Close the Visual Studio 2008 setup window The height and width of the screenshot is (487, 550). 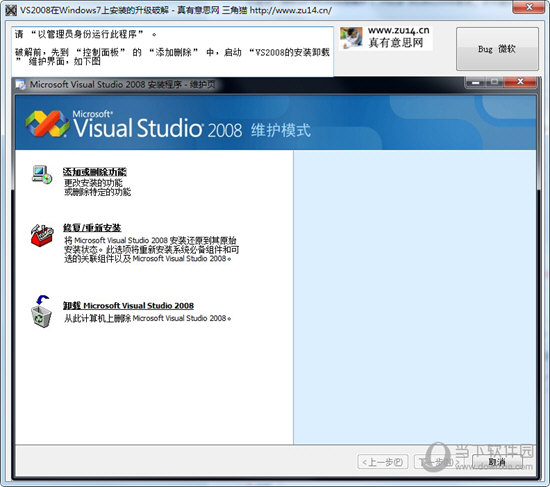(520, 82)
